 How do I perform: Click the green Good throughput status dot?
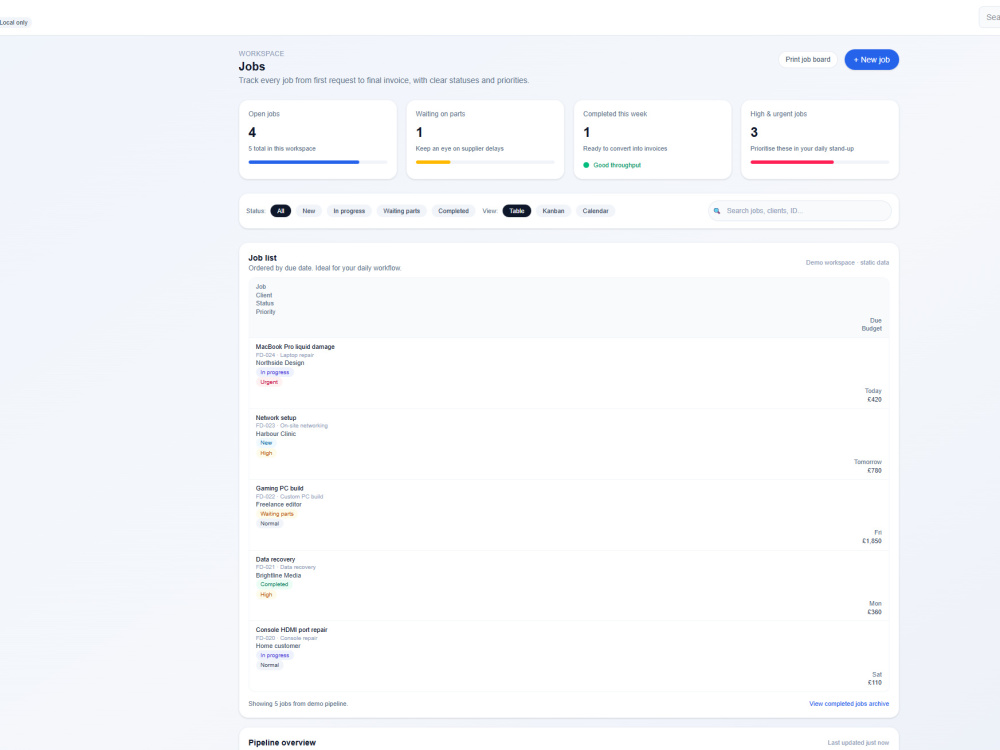click(586, 165)
